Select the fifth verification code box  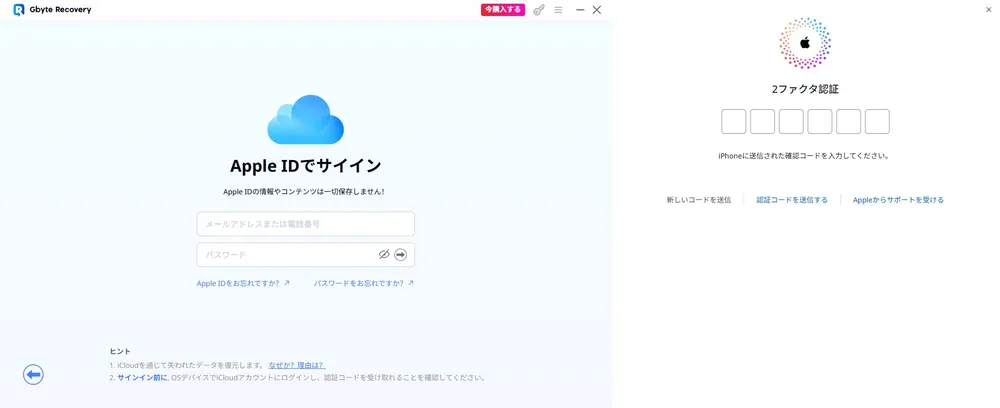point(848,121)
